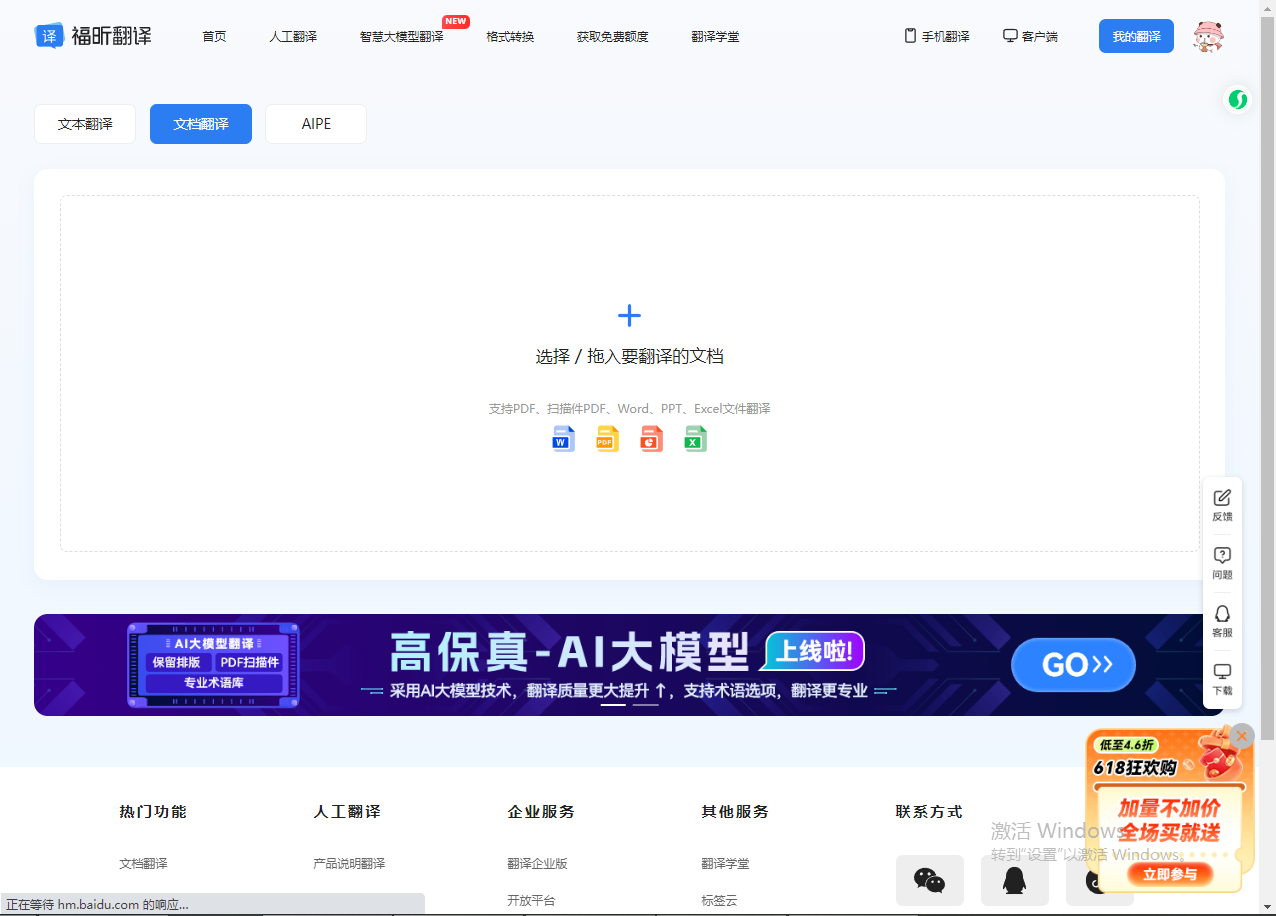Open footer link 标签云
Image resolution: width=1276 pixels, height=916 pixels.
tap(719, 900)
